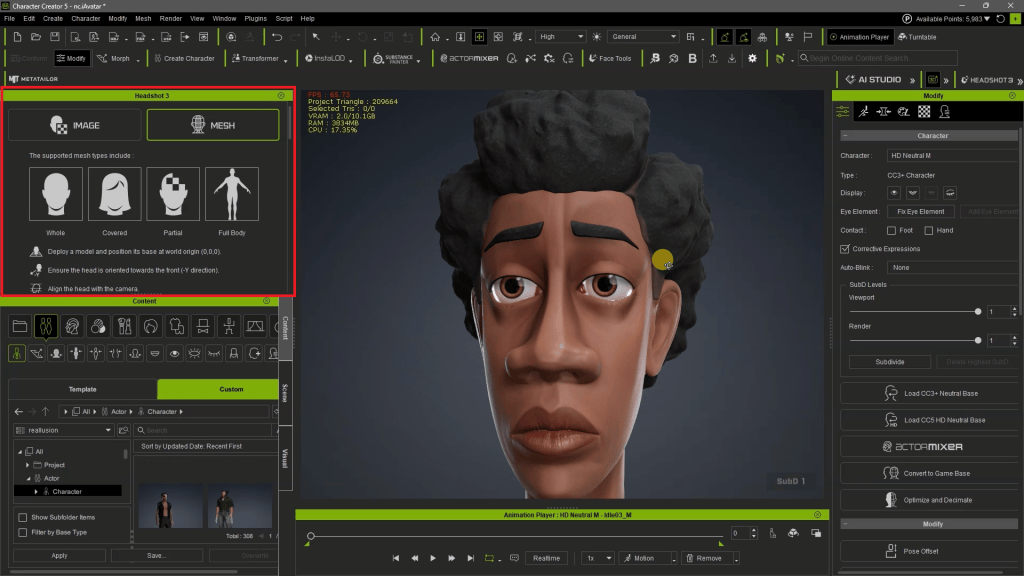Expand the Project tree node
The height and width of the screenshot is (576, 1024).
(27, 465)
